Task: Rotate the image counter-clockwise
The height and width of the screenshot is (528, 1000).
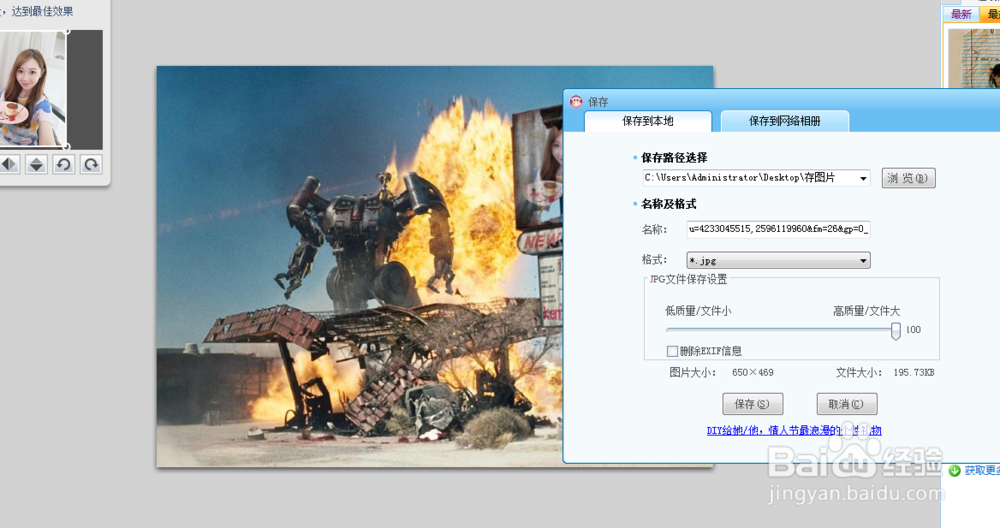Action: [x=64, y=165]
